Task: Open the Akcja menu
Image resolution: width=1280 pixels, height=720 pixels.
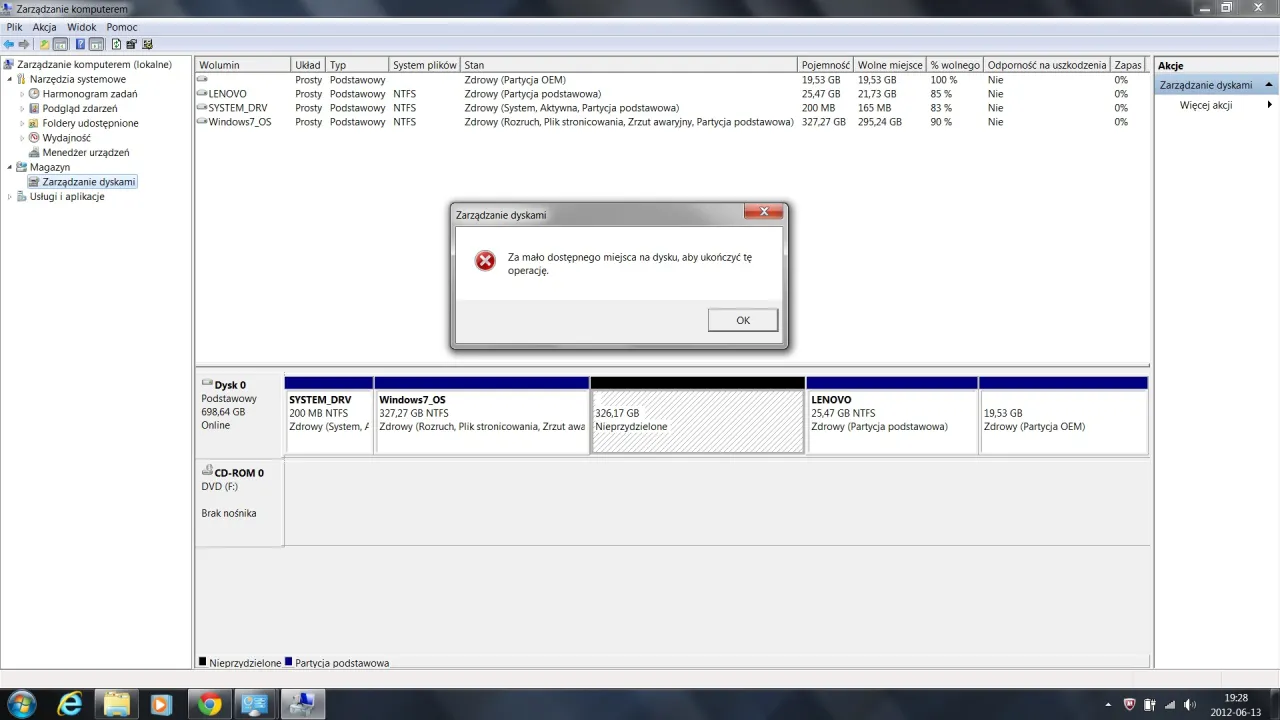Action: 44,27
